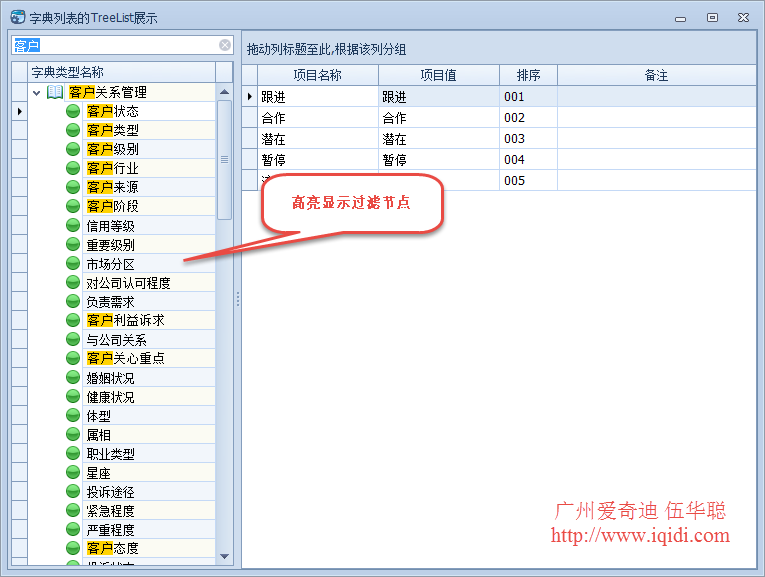
Task: Click the green icon beside 客户利益诉求
Action: [x=73, y=320]
